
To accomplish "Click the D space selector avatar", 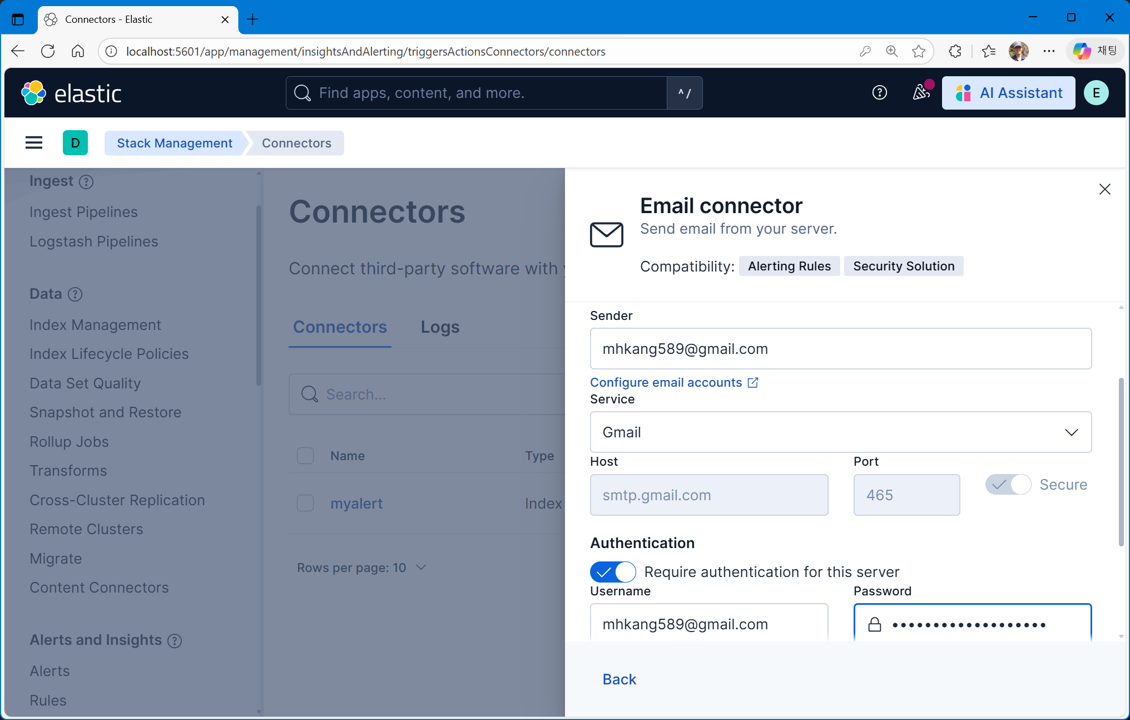I will point(75,143).
